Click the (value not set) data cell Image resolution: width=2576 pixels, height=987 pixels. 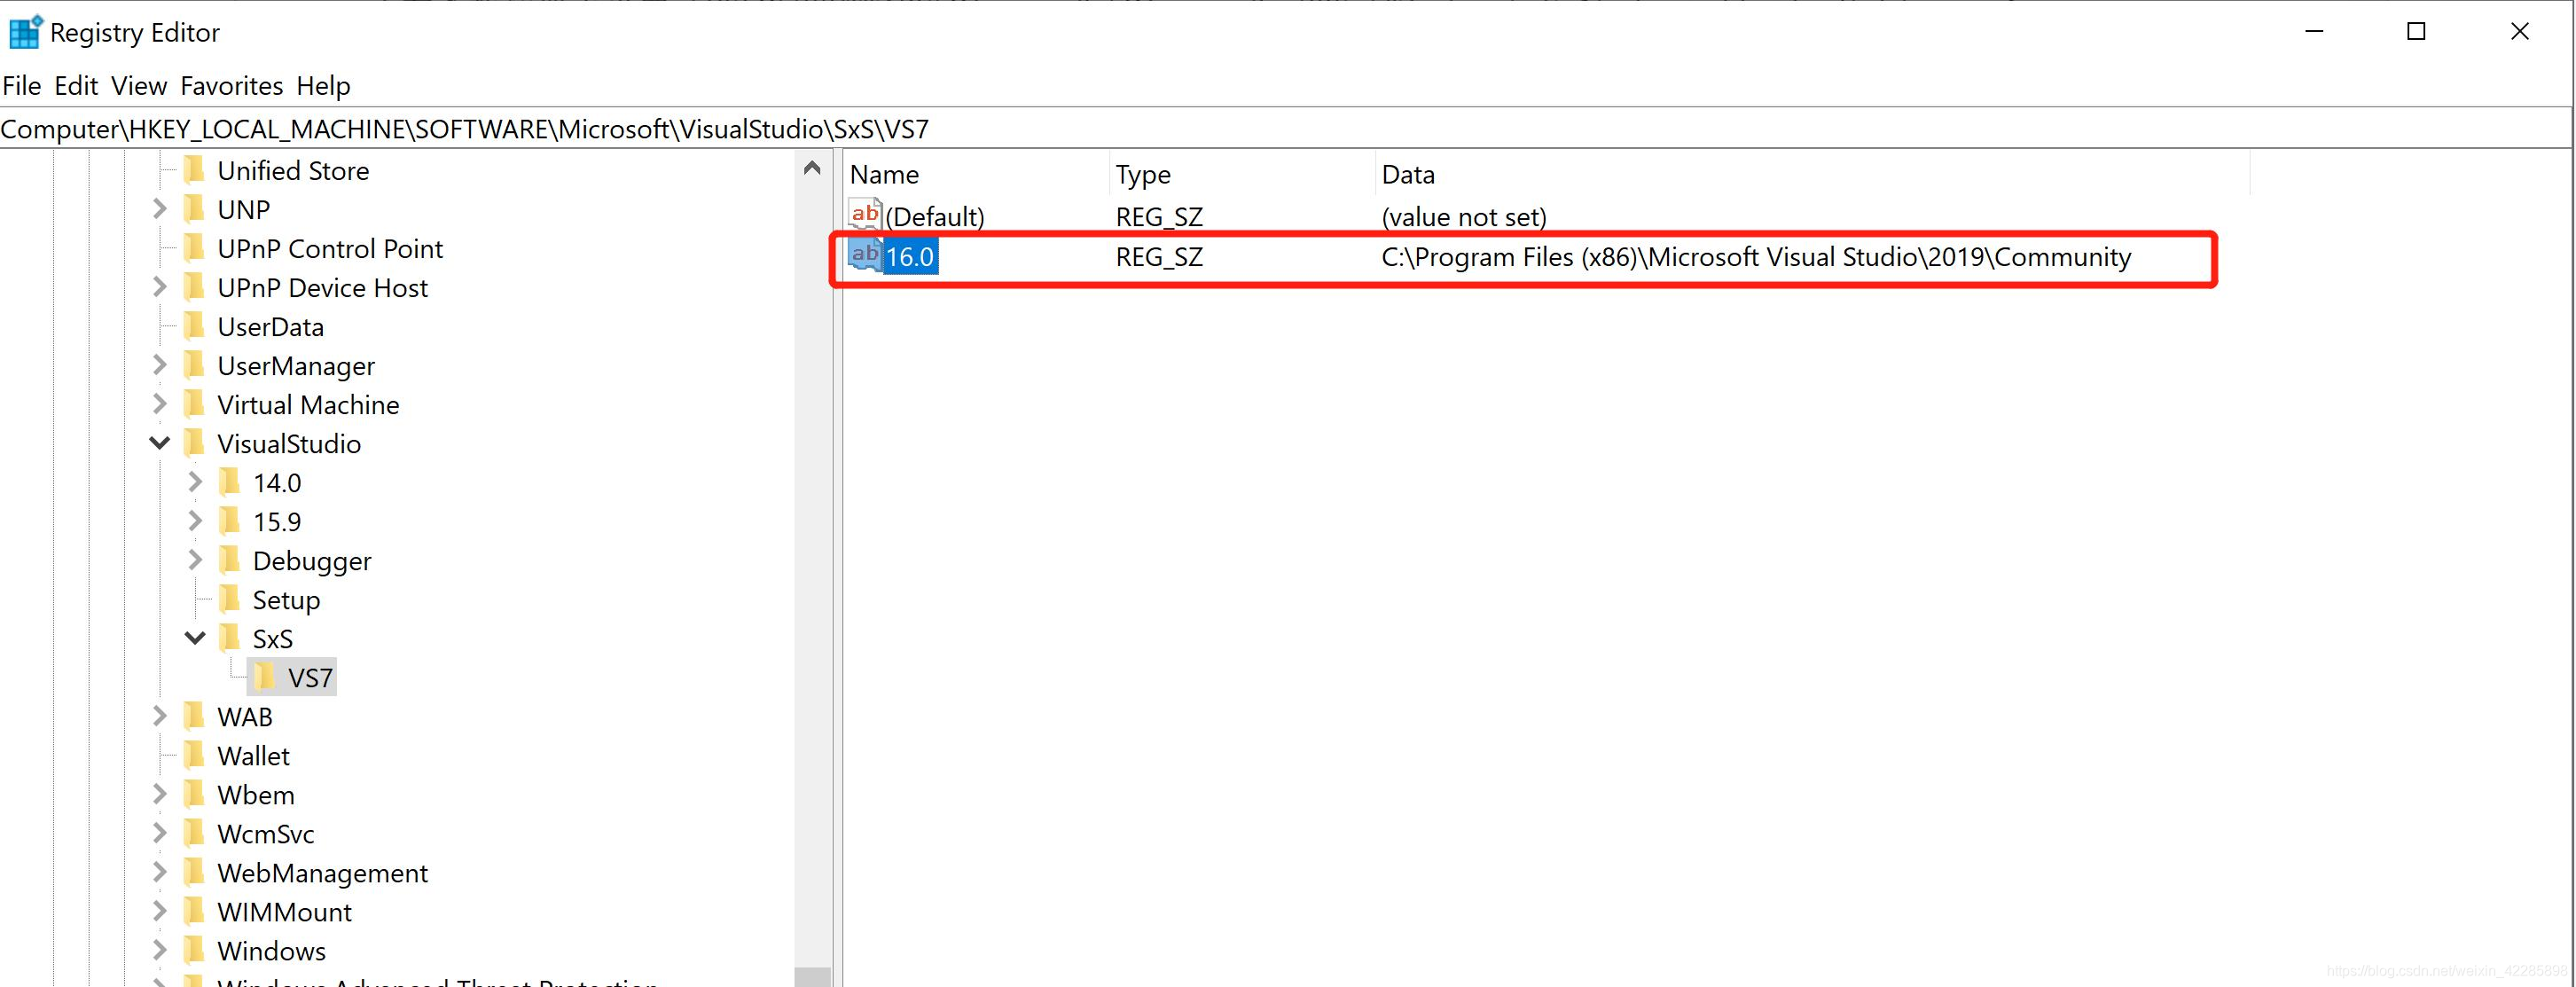coord(1464,217)
